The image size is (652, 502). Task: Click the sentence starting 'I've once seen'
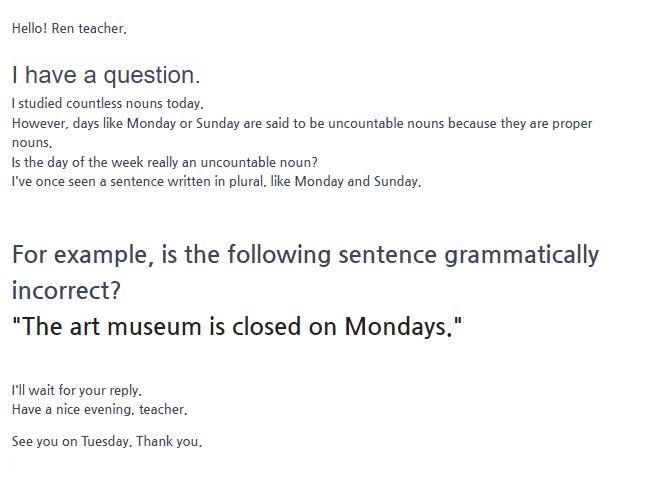pos(216,182)
